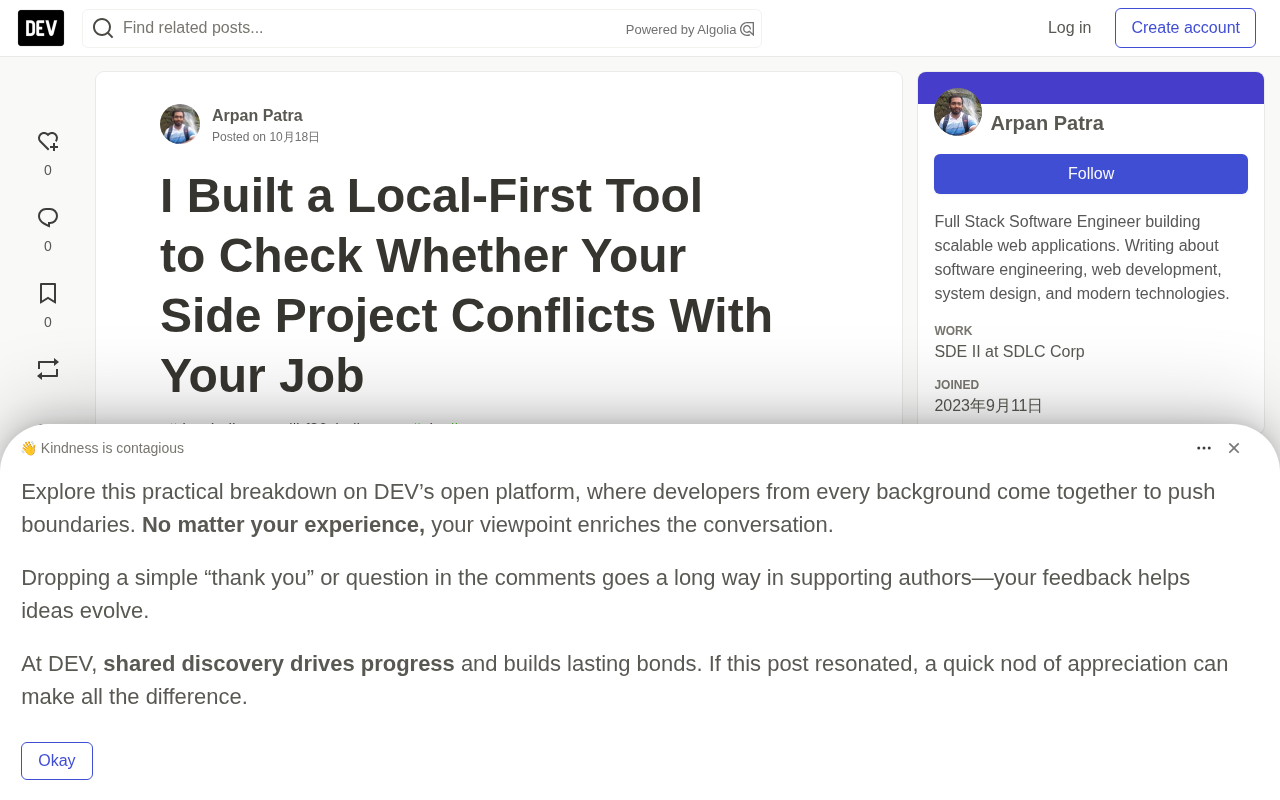Click the Powered by Algolia text
The width and height of the screenshot is (1280, 800).
click(681, 30)
